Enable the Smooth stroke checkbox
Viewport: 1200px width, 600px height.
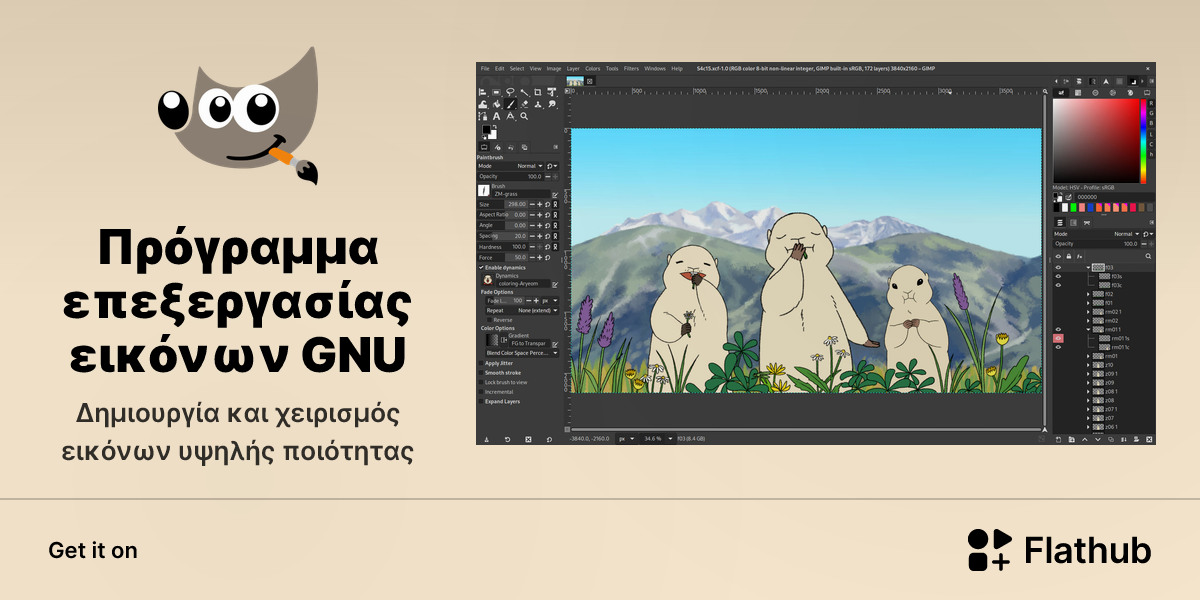click(x=481, y=373)
